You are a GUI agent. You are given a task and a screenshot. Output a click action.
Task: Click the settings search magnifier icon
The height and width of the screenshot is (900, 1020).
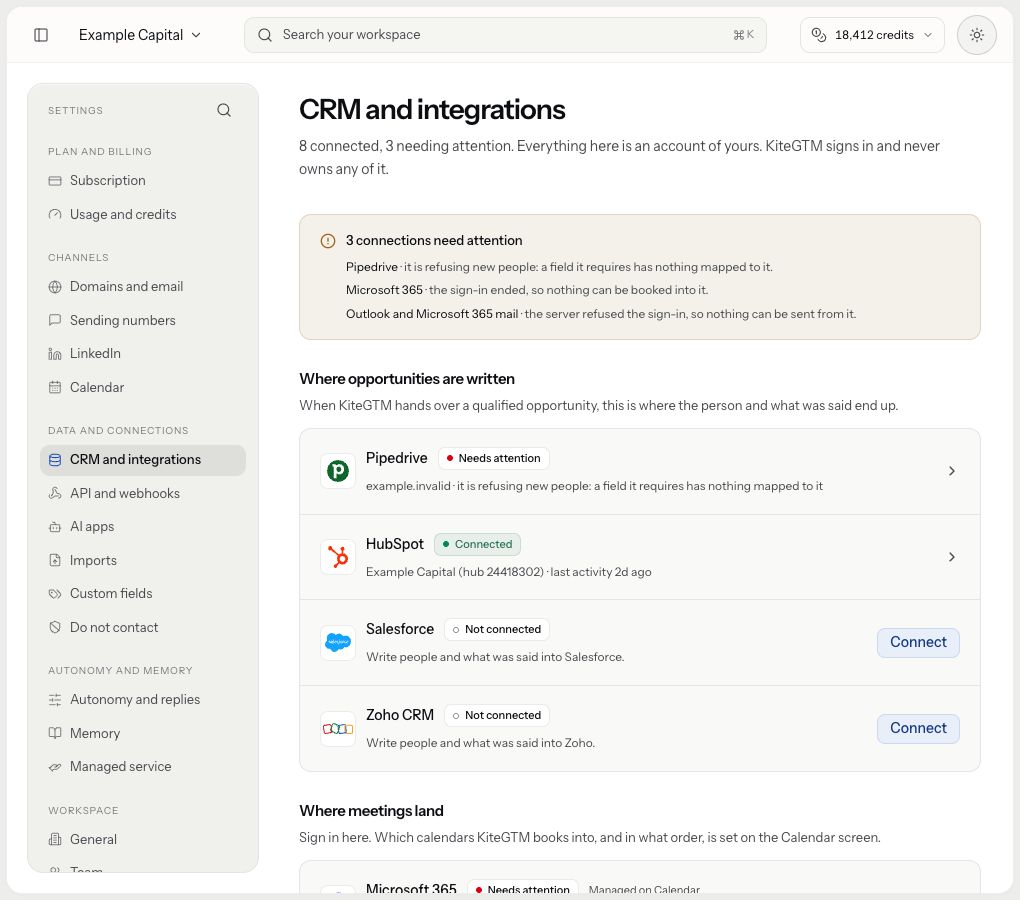pyautogui.click(x=224, y=110)
